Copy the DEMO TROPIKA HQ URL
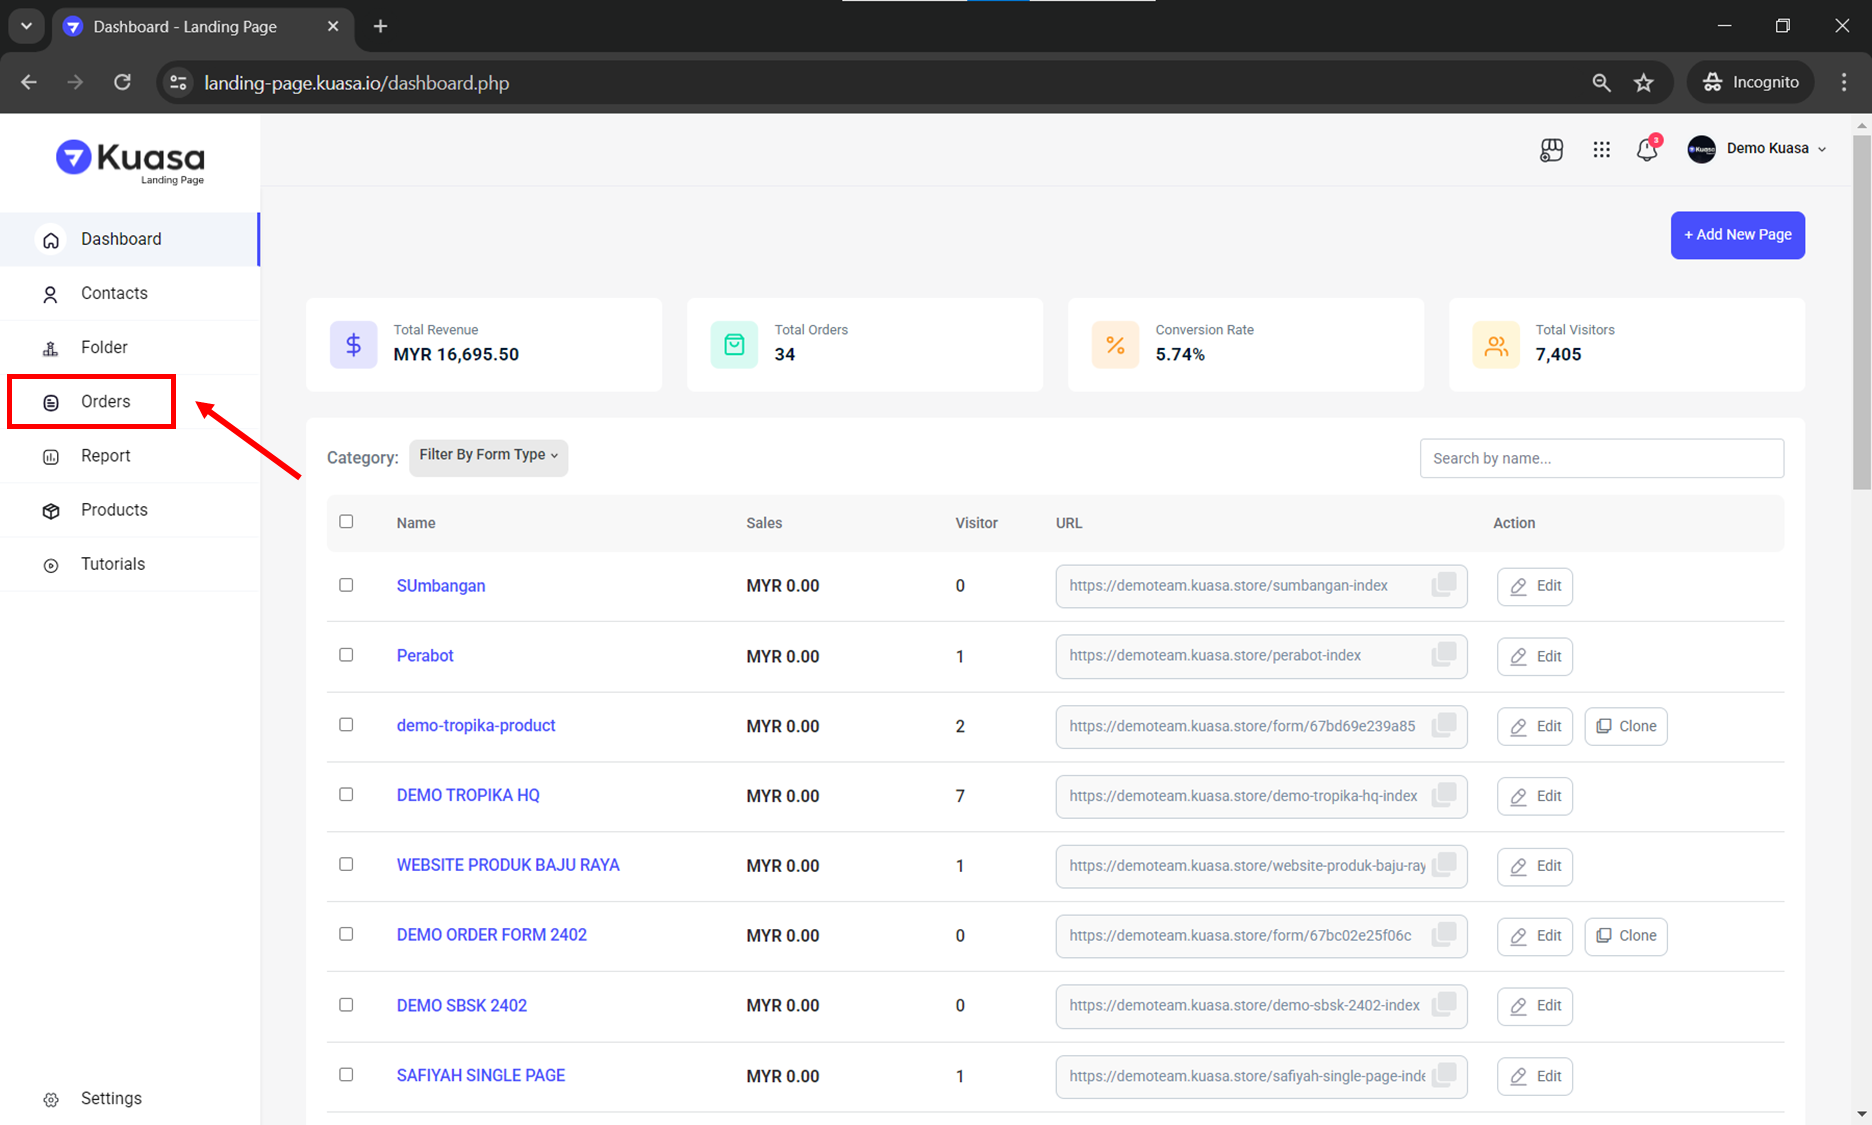 coord(1443,796)
